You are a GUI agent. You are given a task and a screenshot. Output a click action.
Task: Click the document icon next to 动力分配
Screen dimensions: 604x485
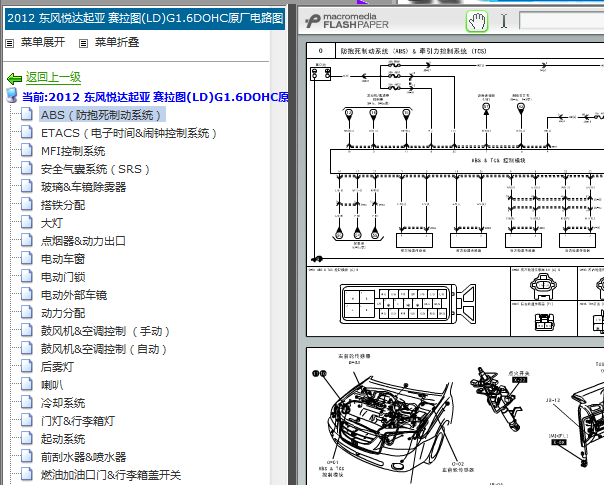pyautogui.click(x=27, y=312)
